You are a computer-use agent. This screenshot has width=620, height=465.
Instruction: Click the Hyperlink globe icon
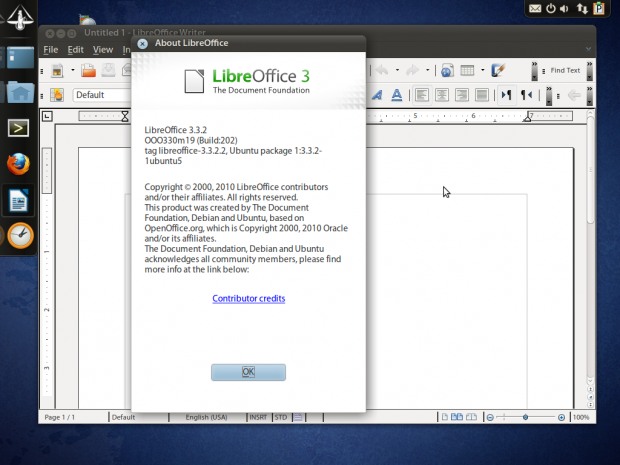(447, 71)
